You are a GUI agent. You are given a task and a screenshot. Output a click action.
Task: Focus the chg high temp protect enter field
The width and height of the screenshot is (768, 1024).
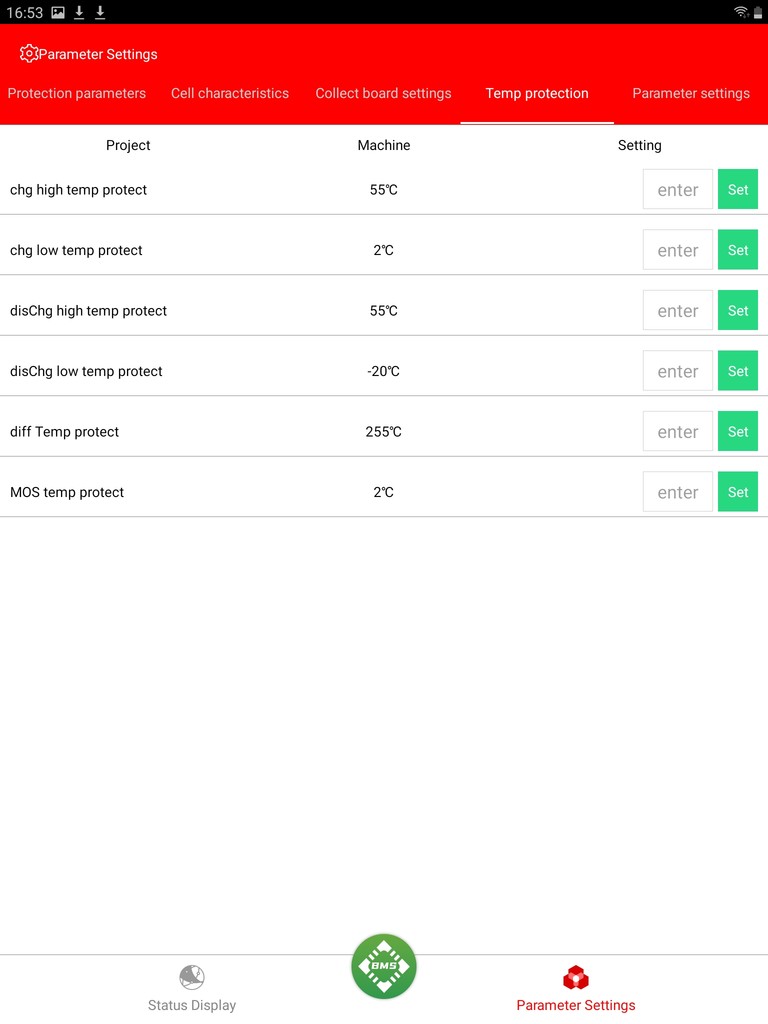click(x=678, y=189)
